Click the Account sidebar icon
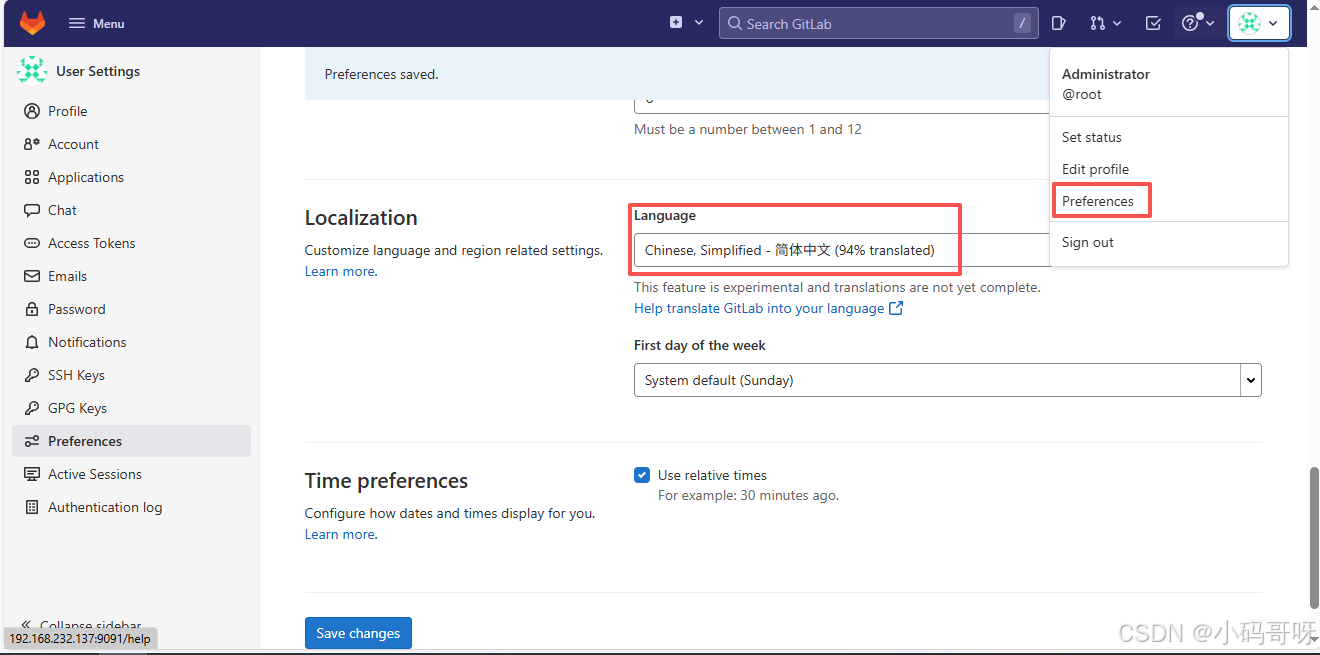 [x=31, y=144]
